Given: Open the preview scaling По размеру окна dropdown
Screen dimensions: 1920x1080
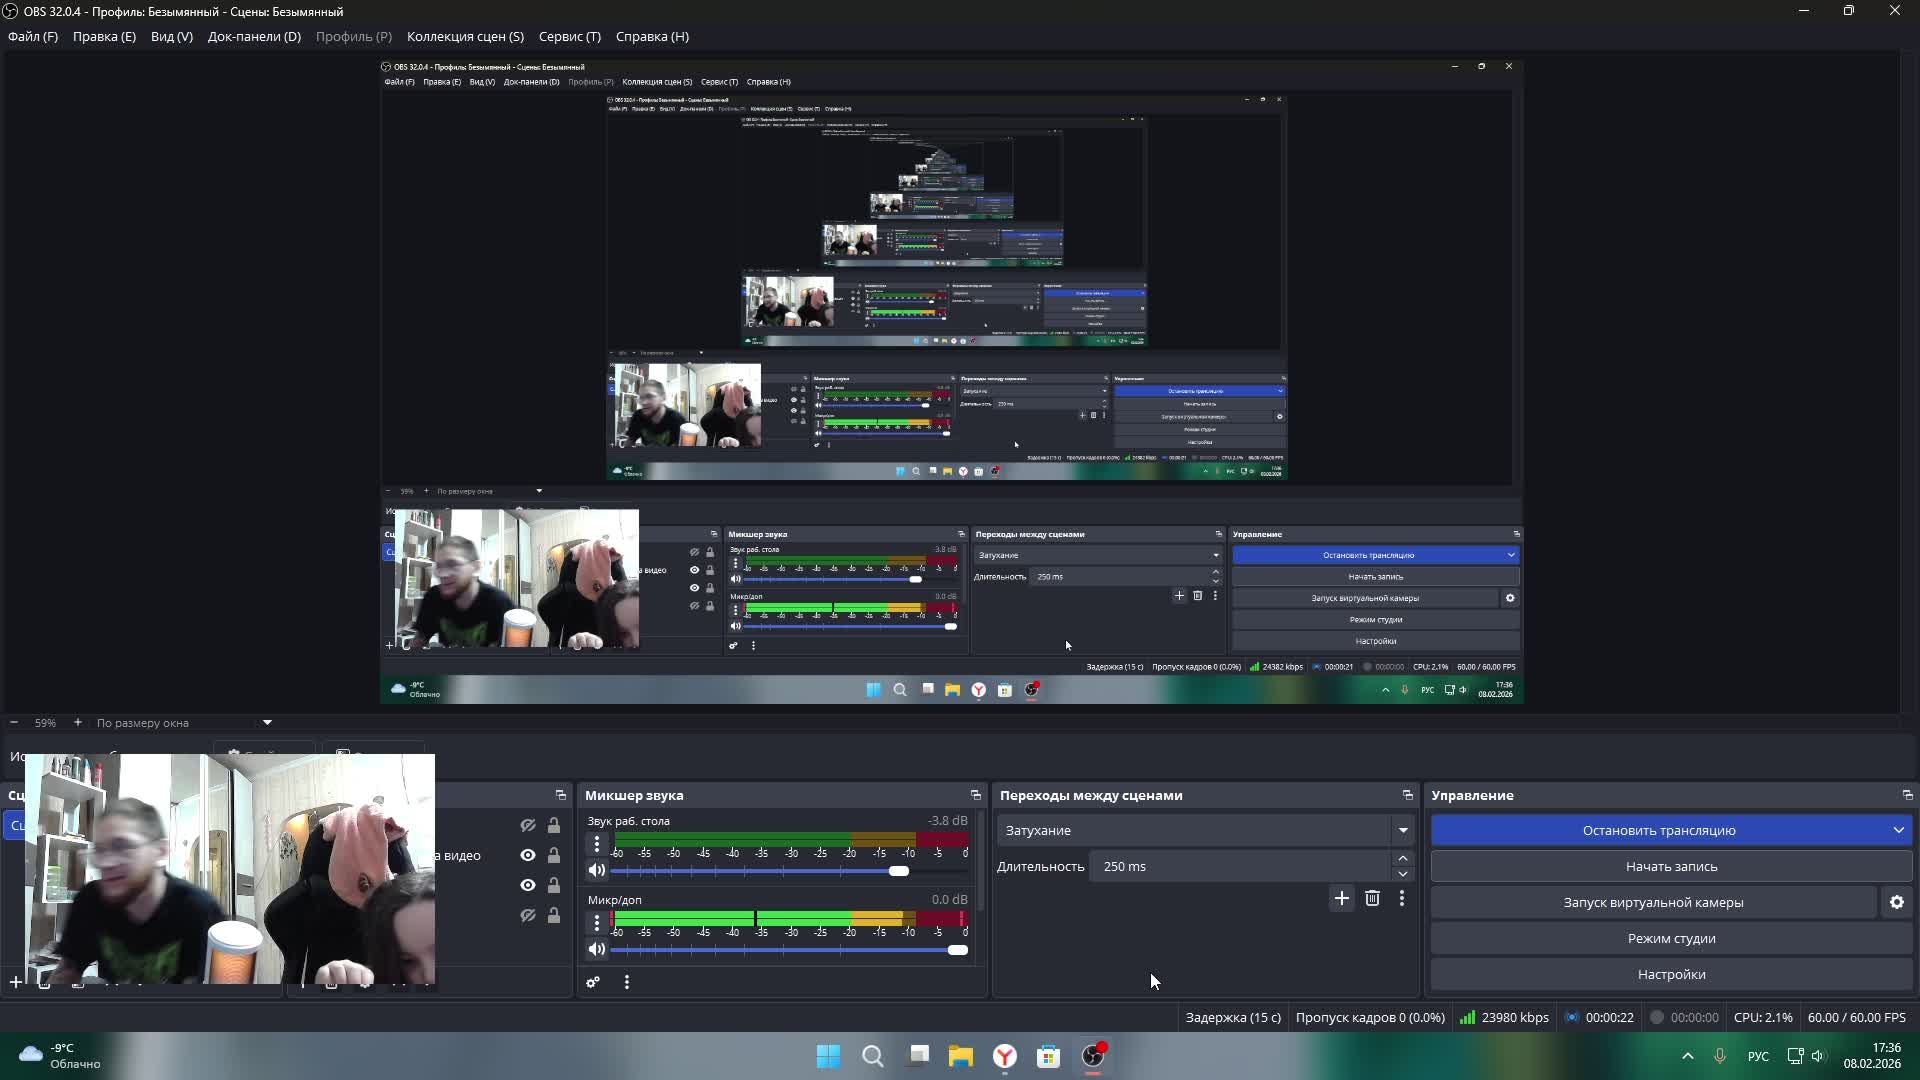Looking at the screenshot, I should (x=266, y=722).
